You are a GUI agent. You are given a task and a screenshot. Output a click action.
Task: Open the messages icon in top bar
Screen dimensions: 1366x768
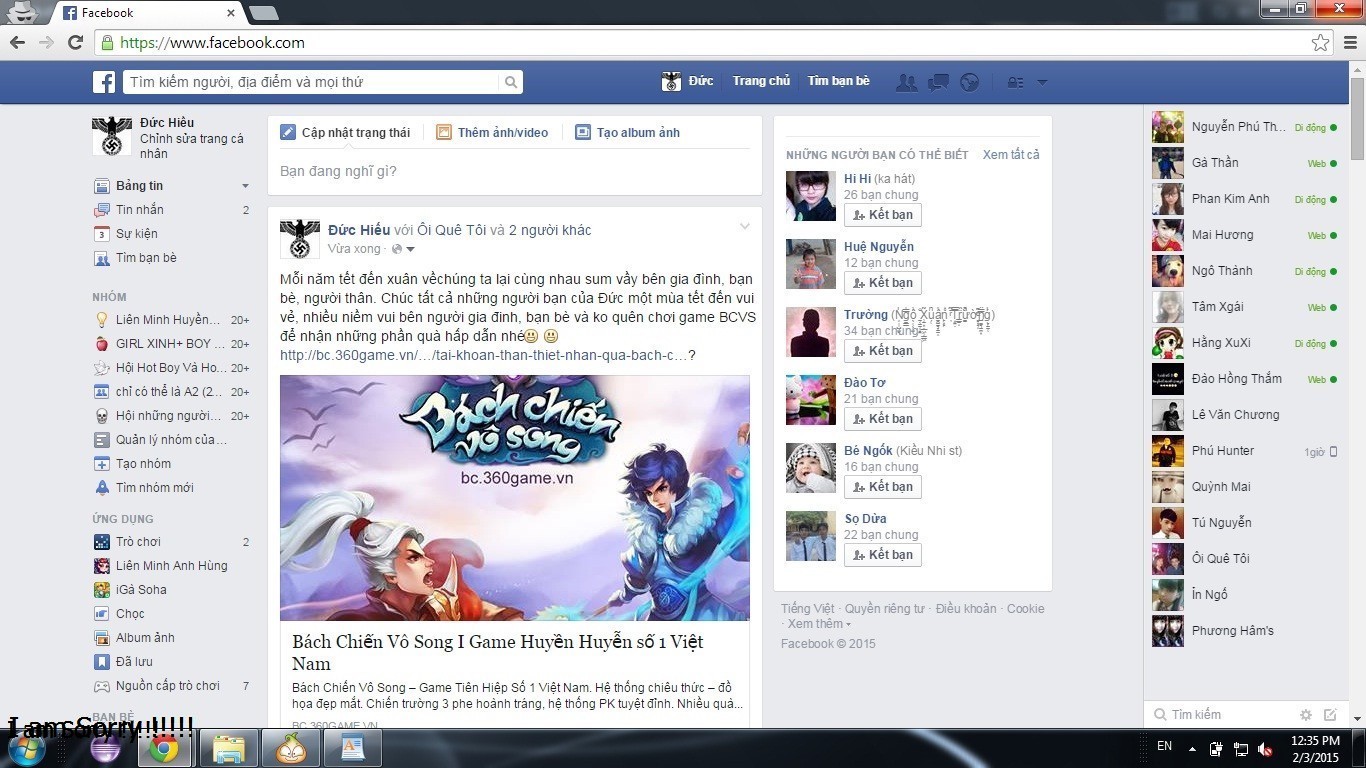pos(938,82)
